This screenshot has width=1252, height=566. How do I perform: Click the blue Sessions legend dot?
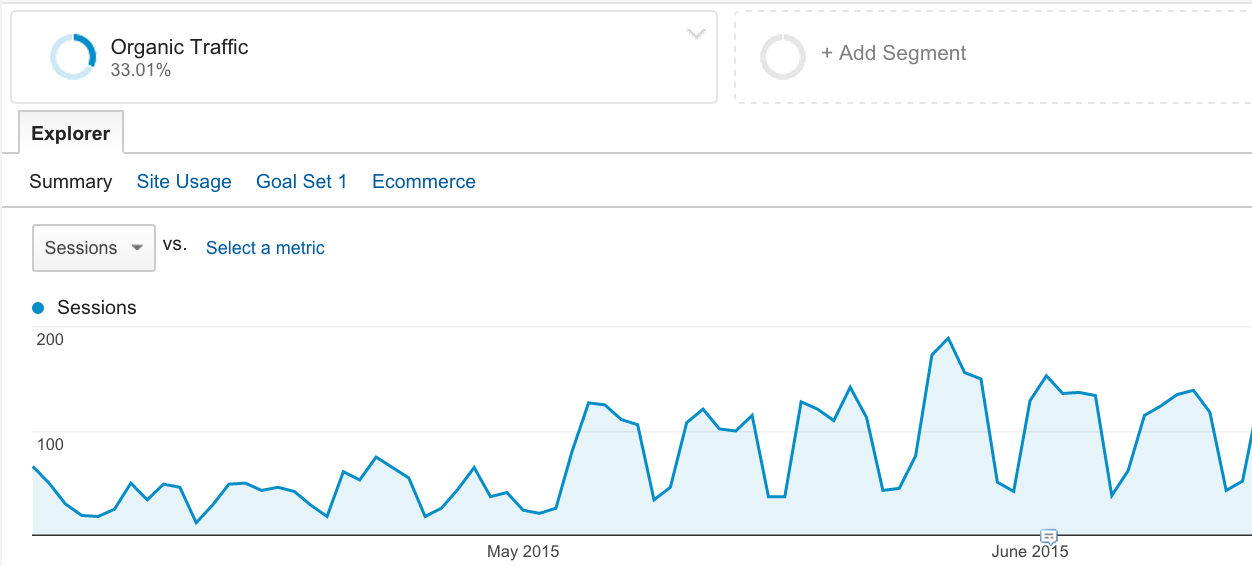click(39, 308)
